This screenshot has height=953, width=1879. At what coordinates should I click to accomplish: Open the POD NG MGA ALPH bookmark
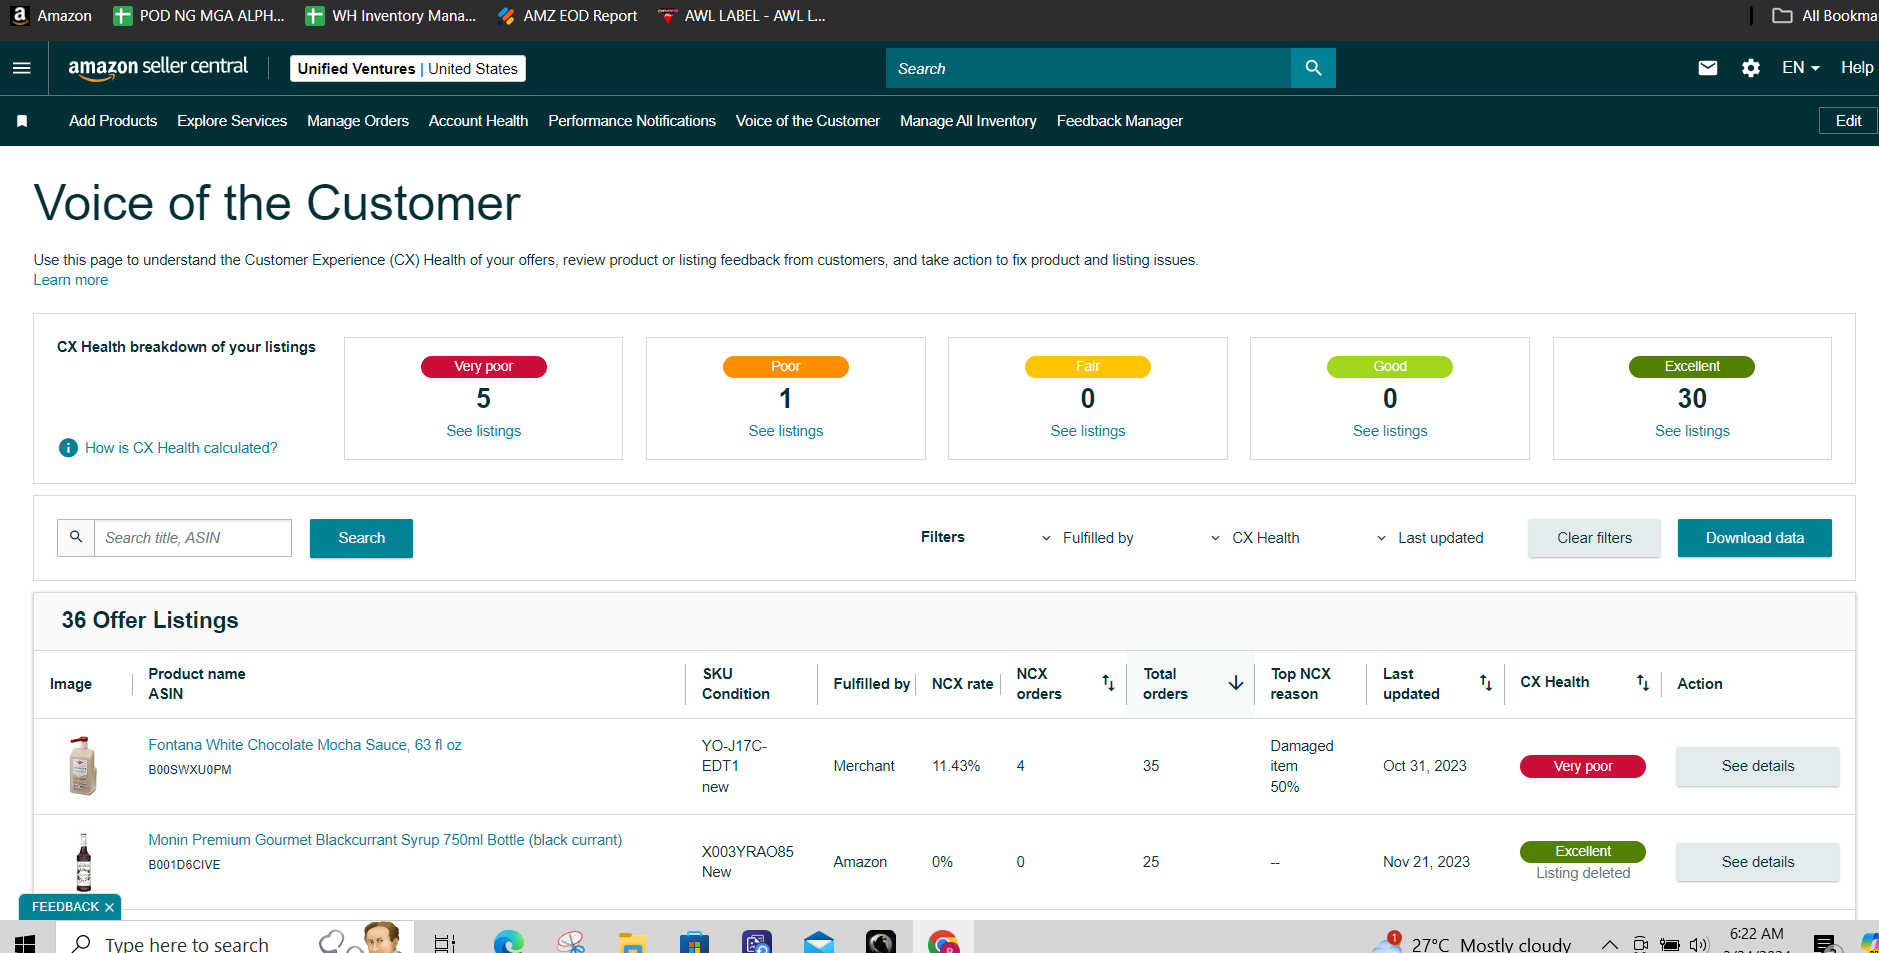click(x=199, y=16)
